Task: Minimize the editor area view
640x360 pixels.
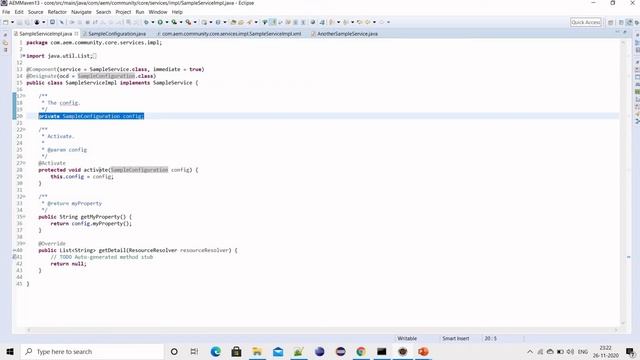Action: click(x=617, y=32)
